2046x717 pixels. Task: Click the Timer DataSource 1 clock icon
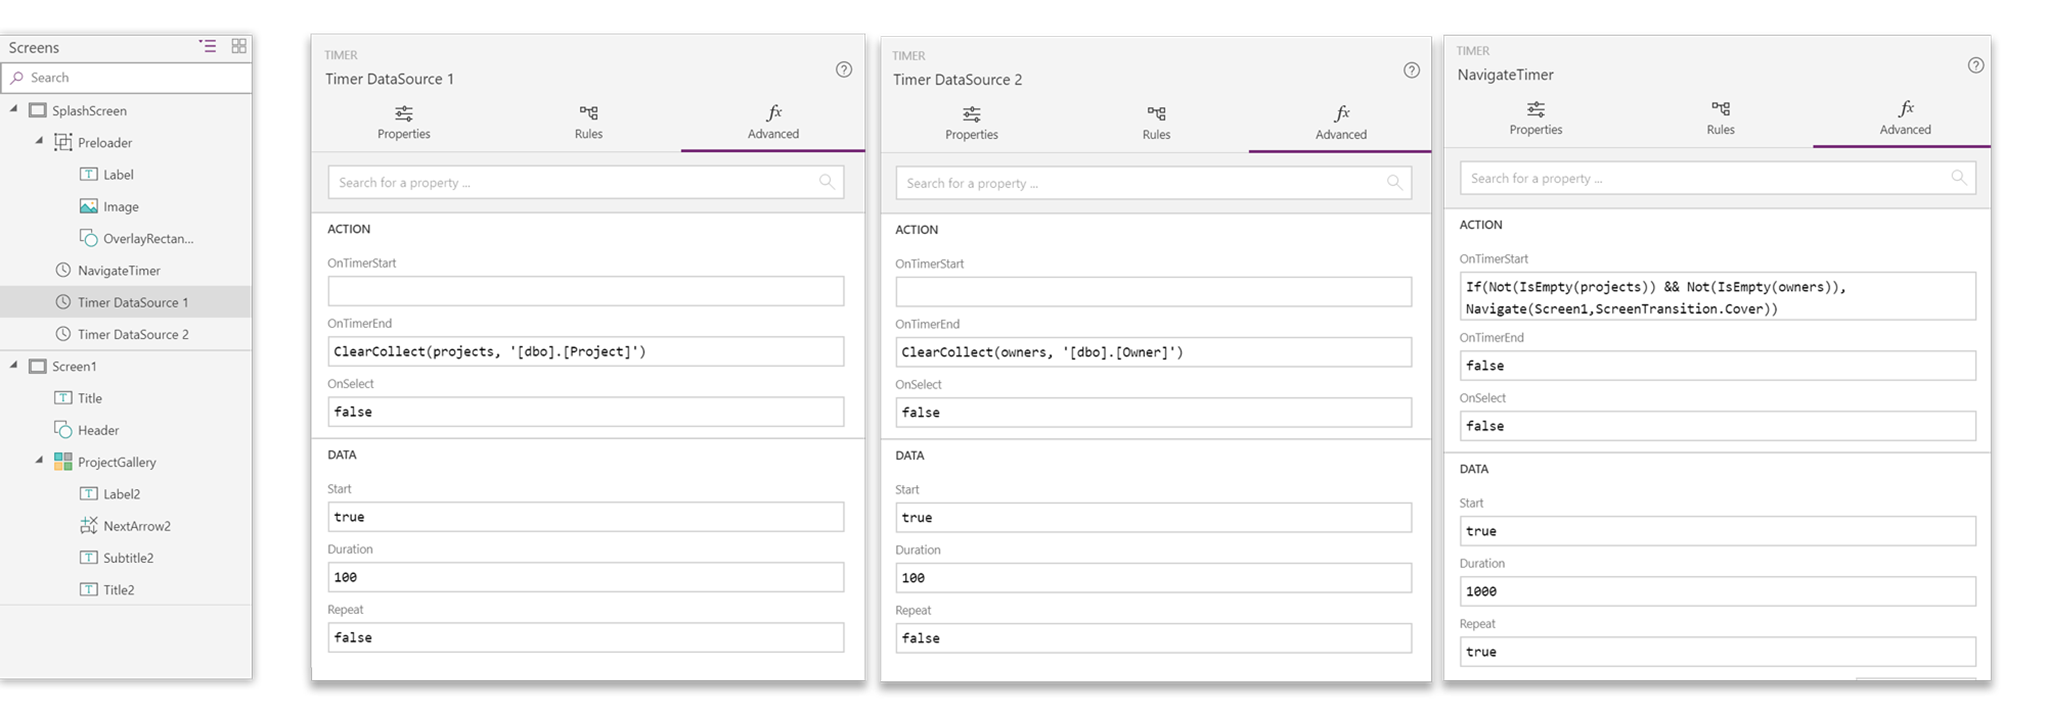pyautogui.click(x=63, y=302)
